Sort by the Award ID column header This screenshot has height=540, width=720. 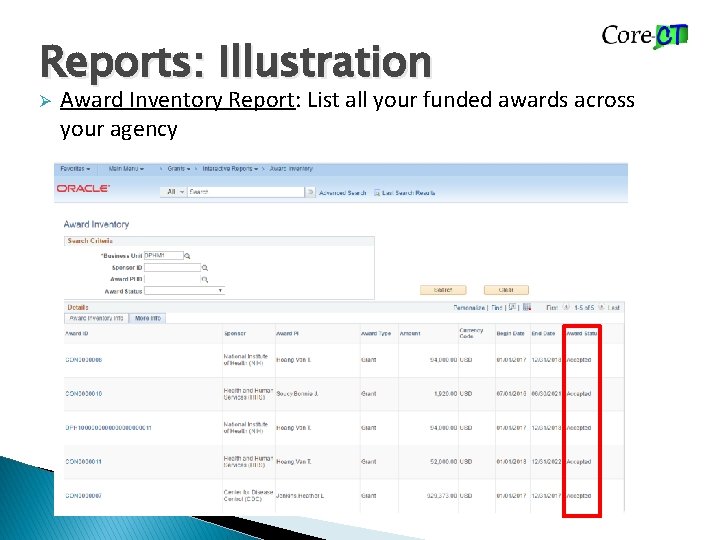pos(77,333)
